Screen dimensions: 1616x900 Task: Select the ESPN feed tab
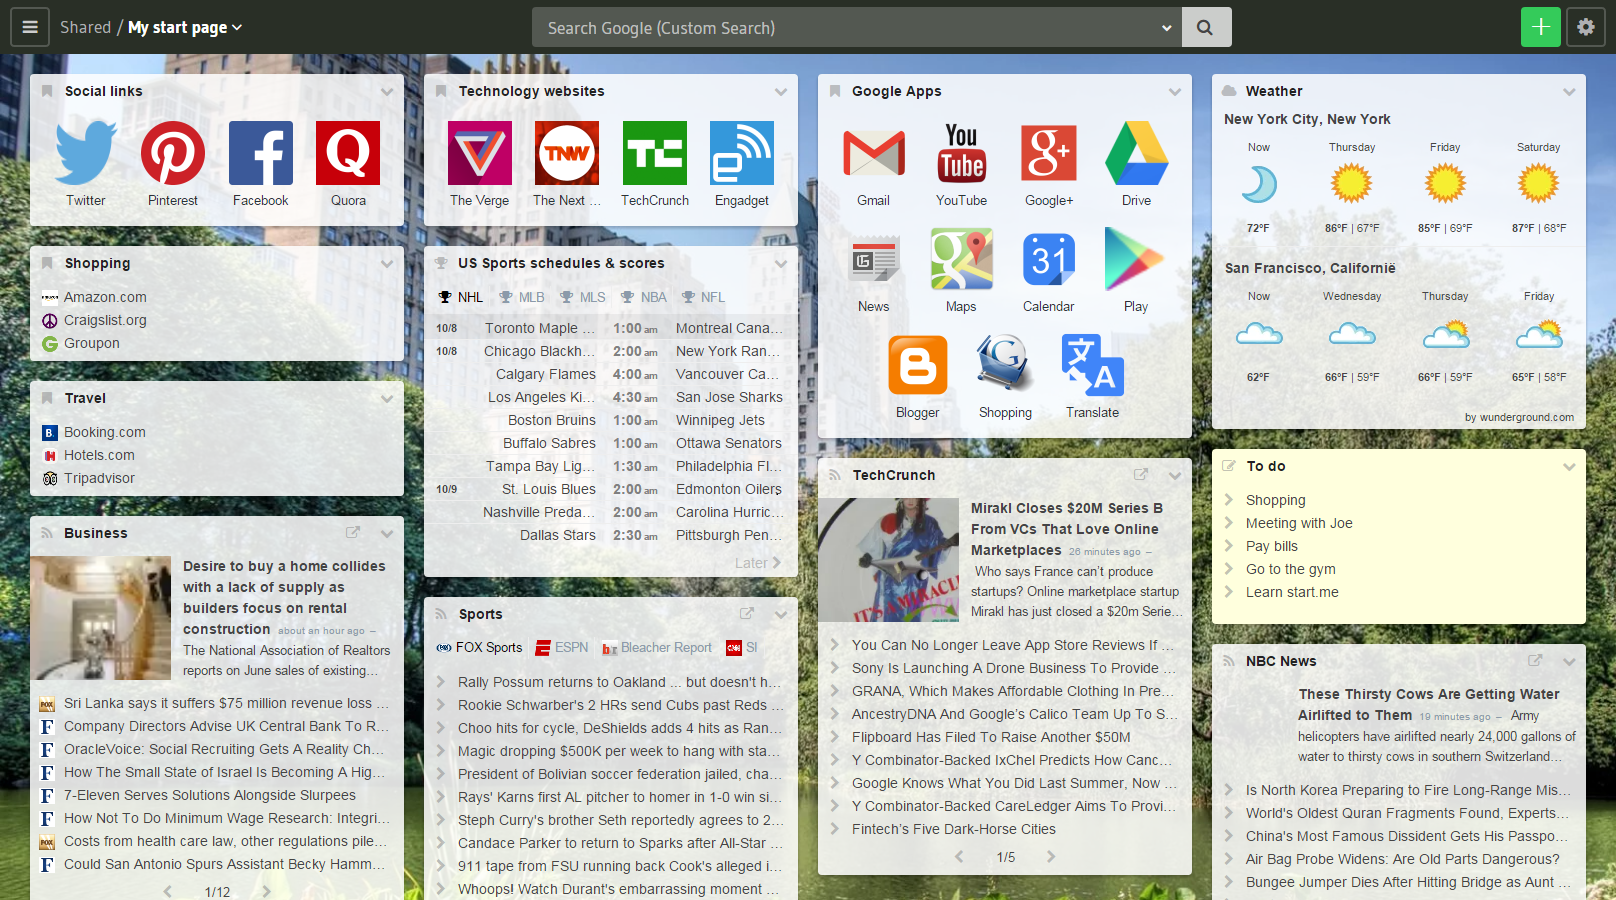click(x=562, y=648)
